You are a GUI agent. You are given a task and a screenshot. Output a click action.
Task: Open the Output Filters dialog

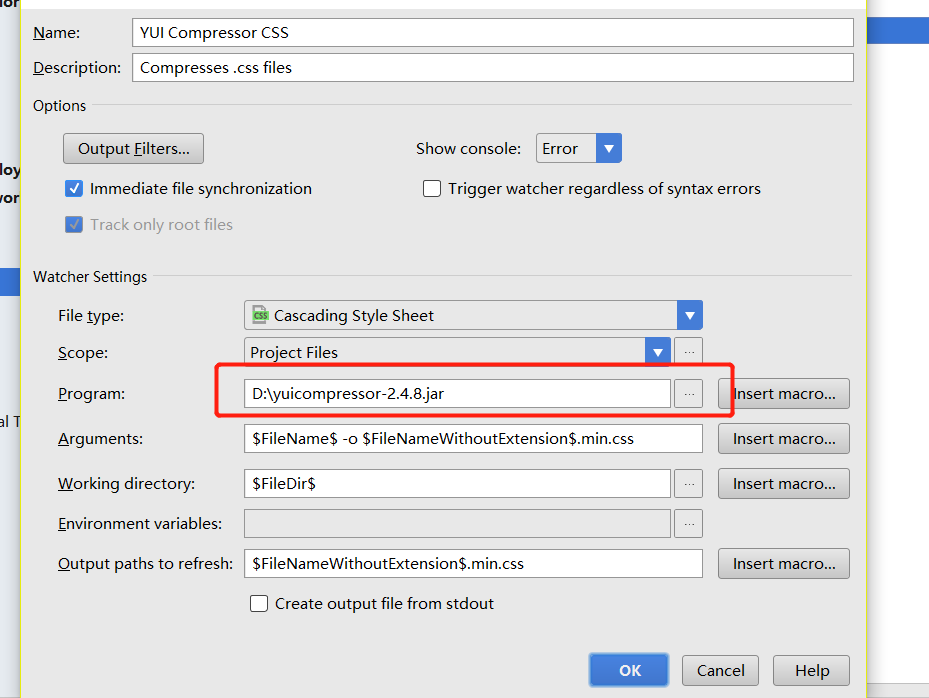133,149
